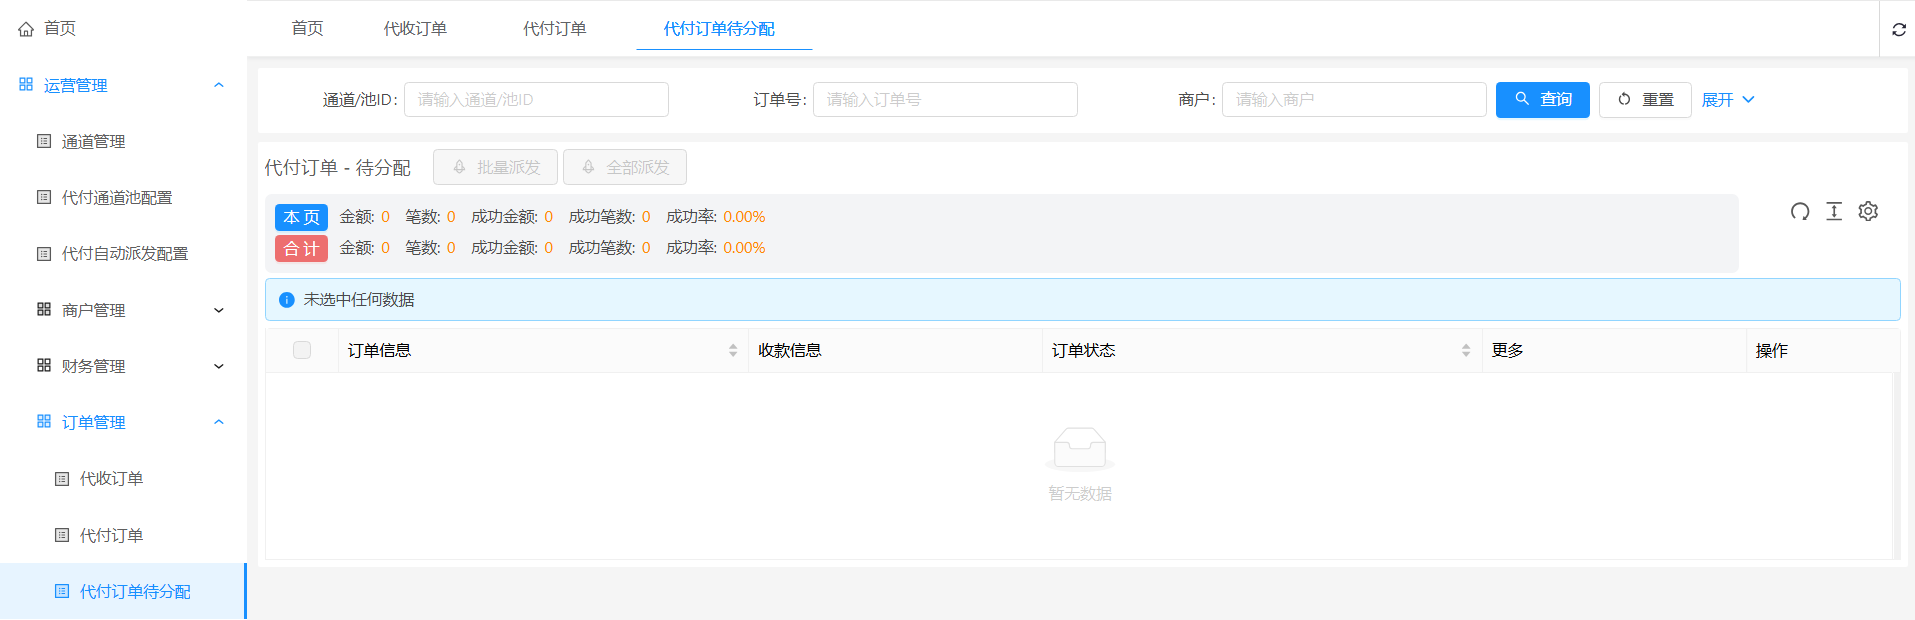Focus the 商户 input field
This screenshot has width=1915, height=620.
click(x=1354, y=100)
